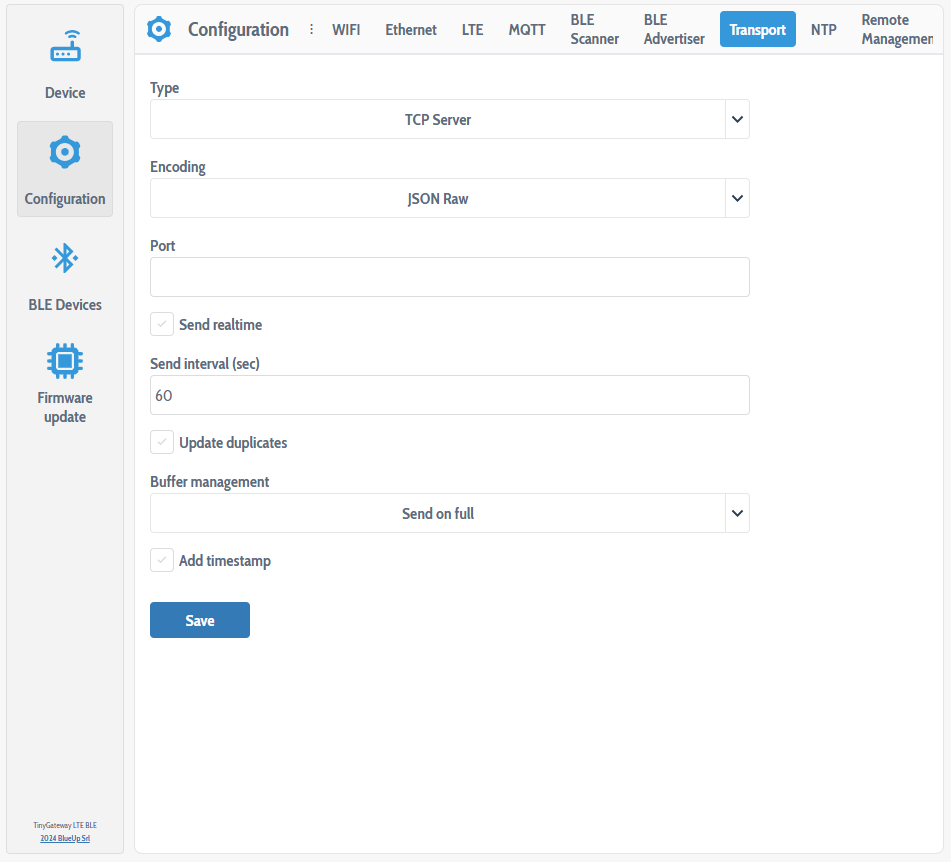951x862 pixels.
Task: Toggle the Add timestamp checkbox
Action: coord(162,561)
